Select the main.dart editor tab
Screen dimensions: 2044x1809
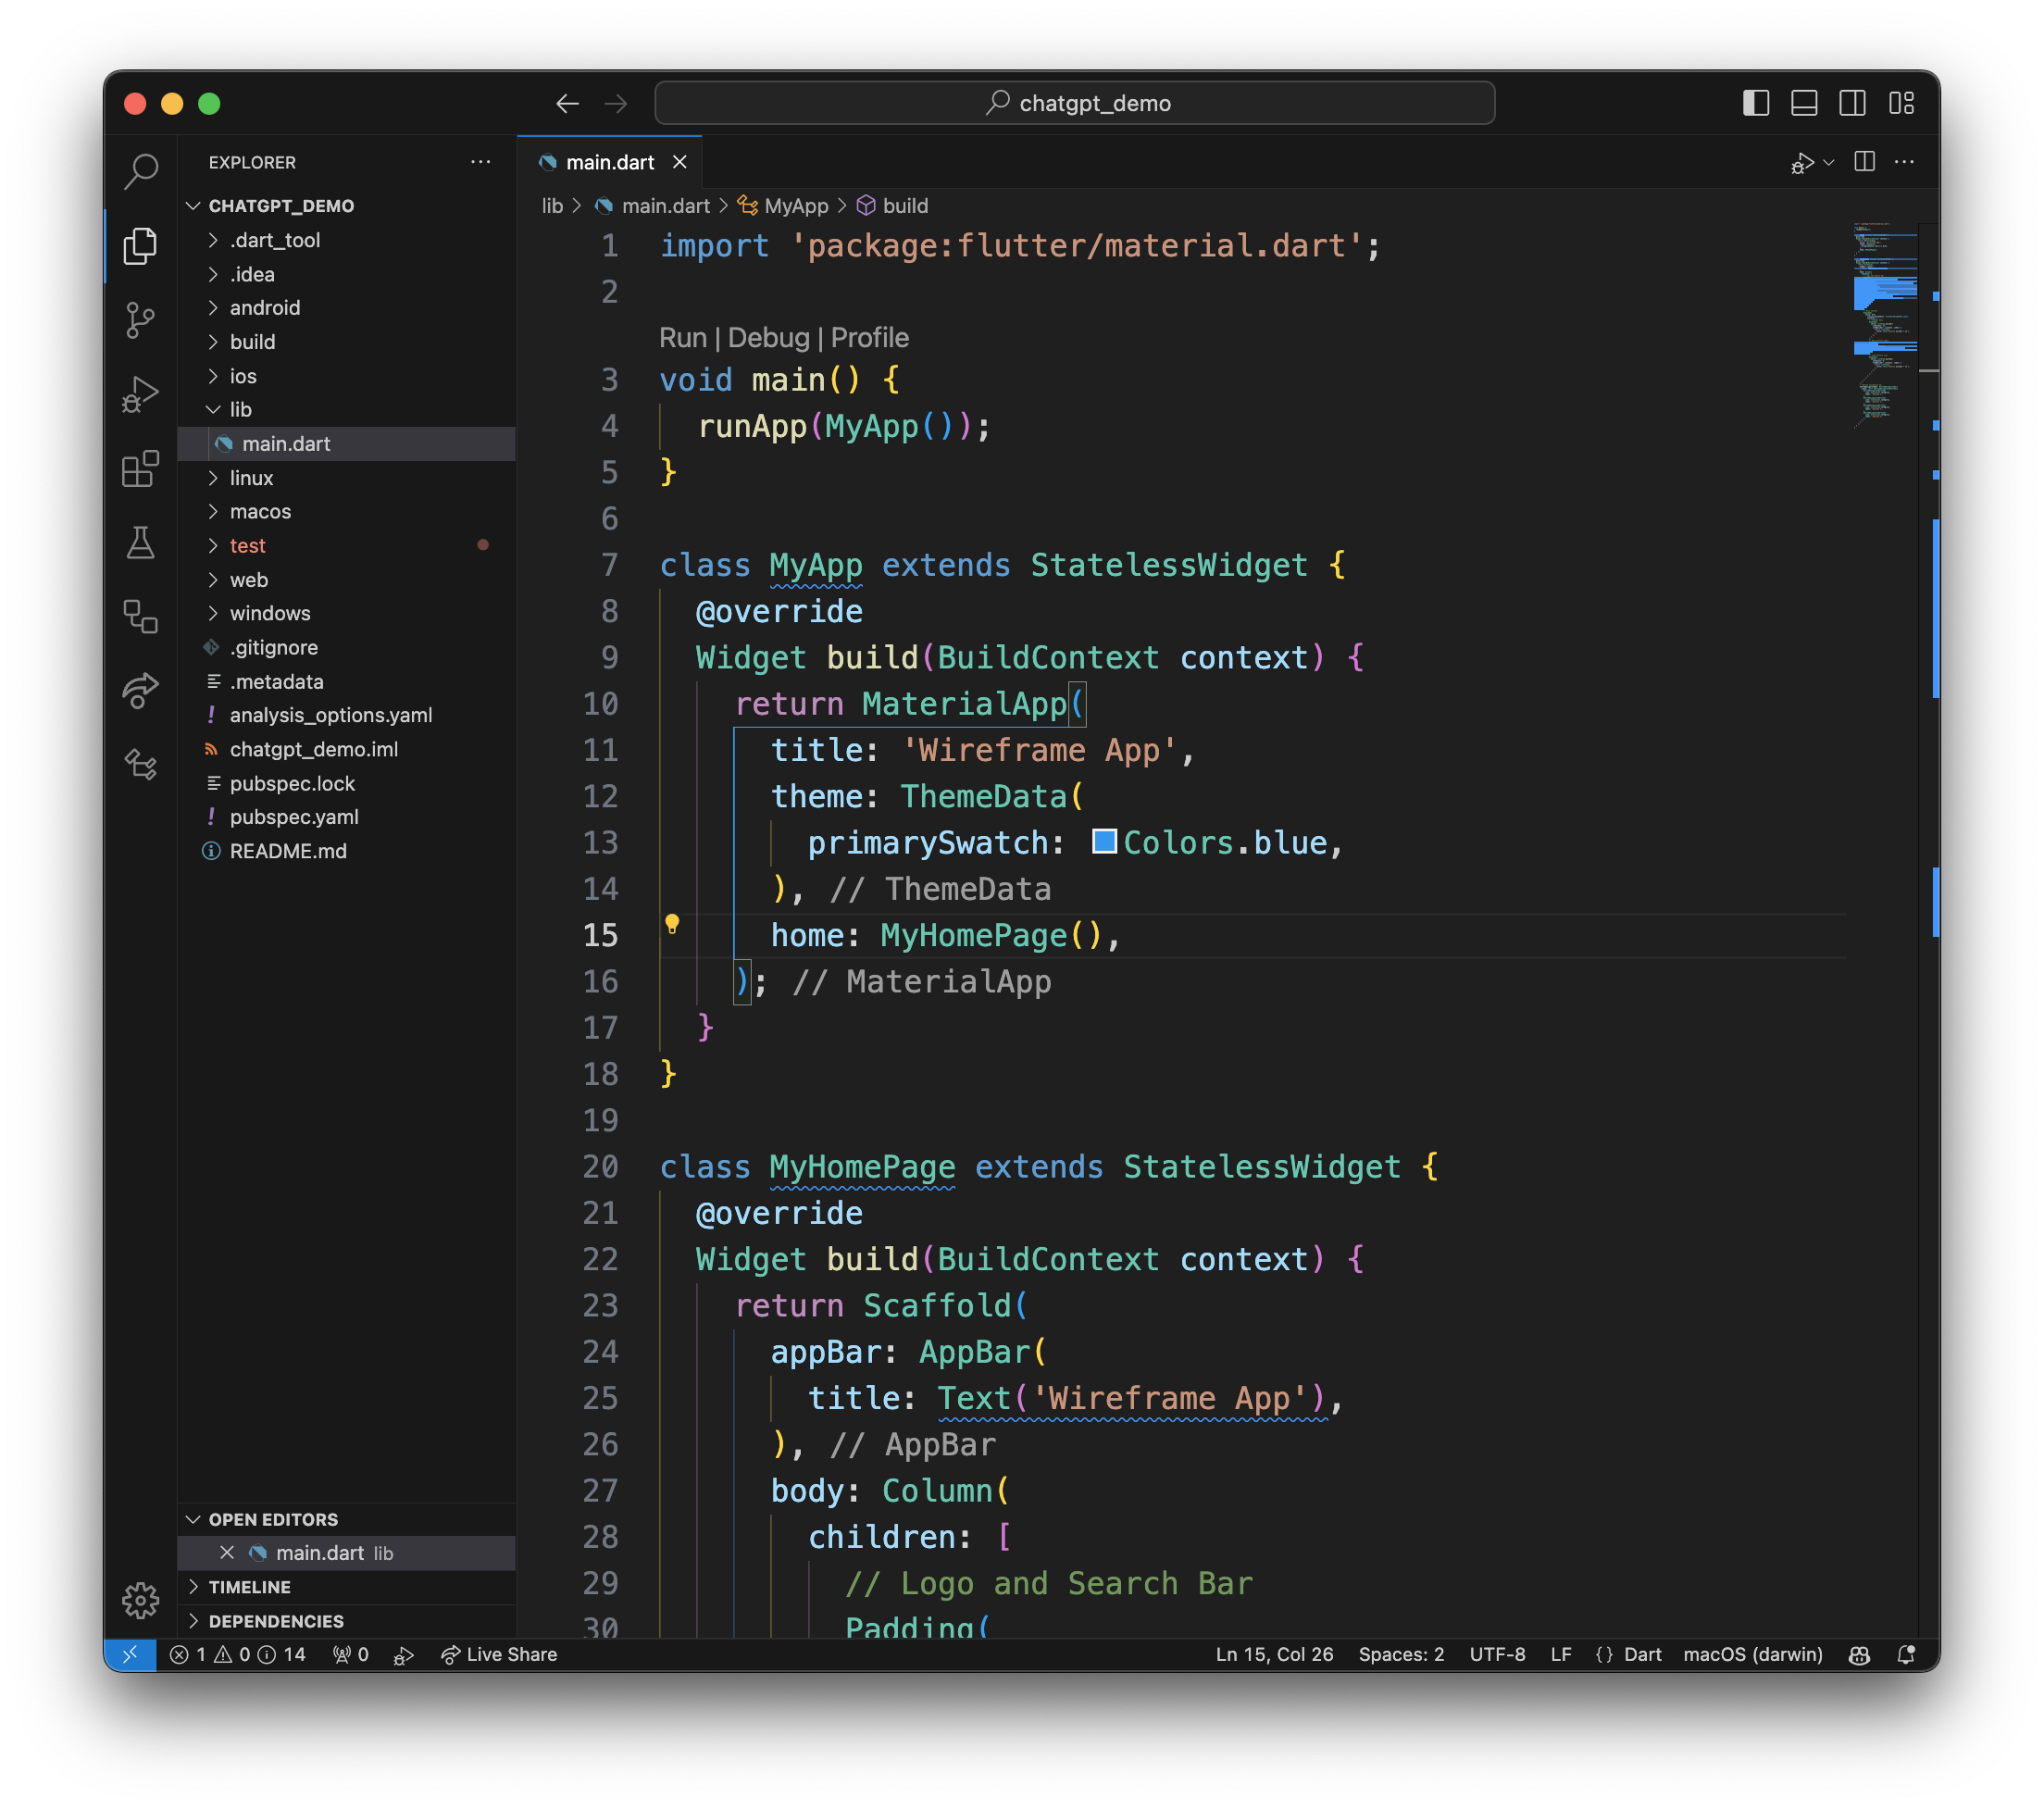click(609, 162)
